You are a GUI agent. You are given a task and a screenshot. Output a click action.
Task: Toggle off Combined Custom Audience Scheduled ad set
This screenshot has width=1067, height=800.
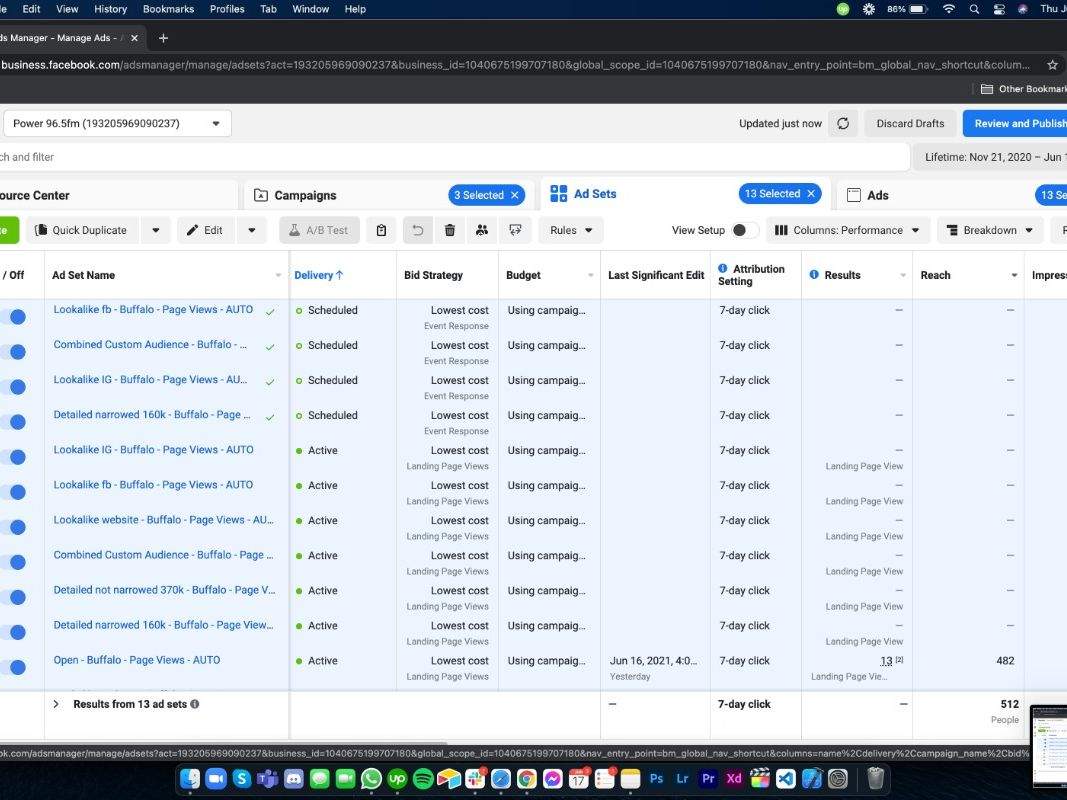pyautogui.click(x=14, y=352)
